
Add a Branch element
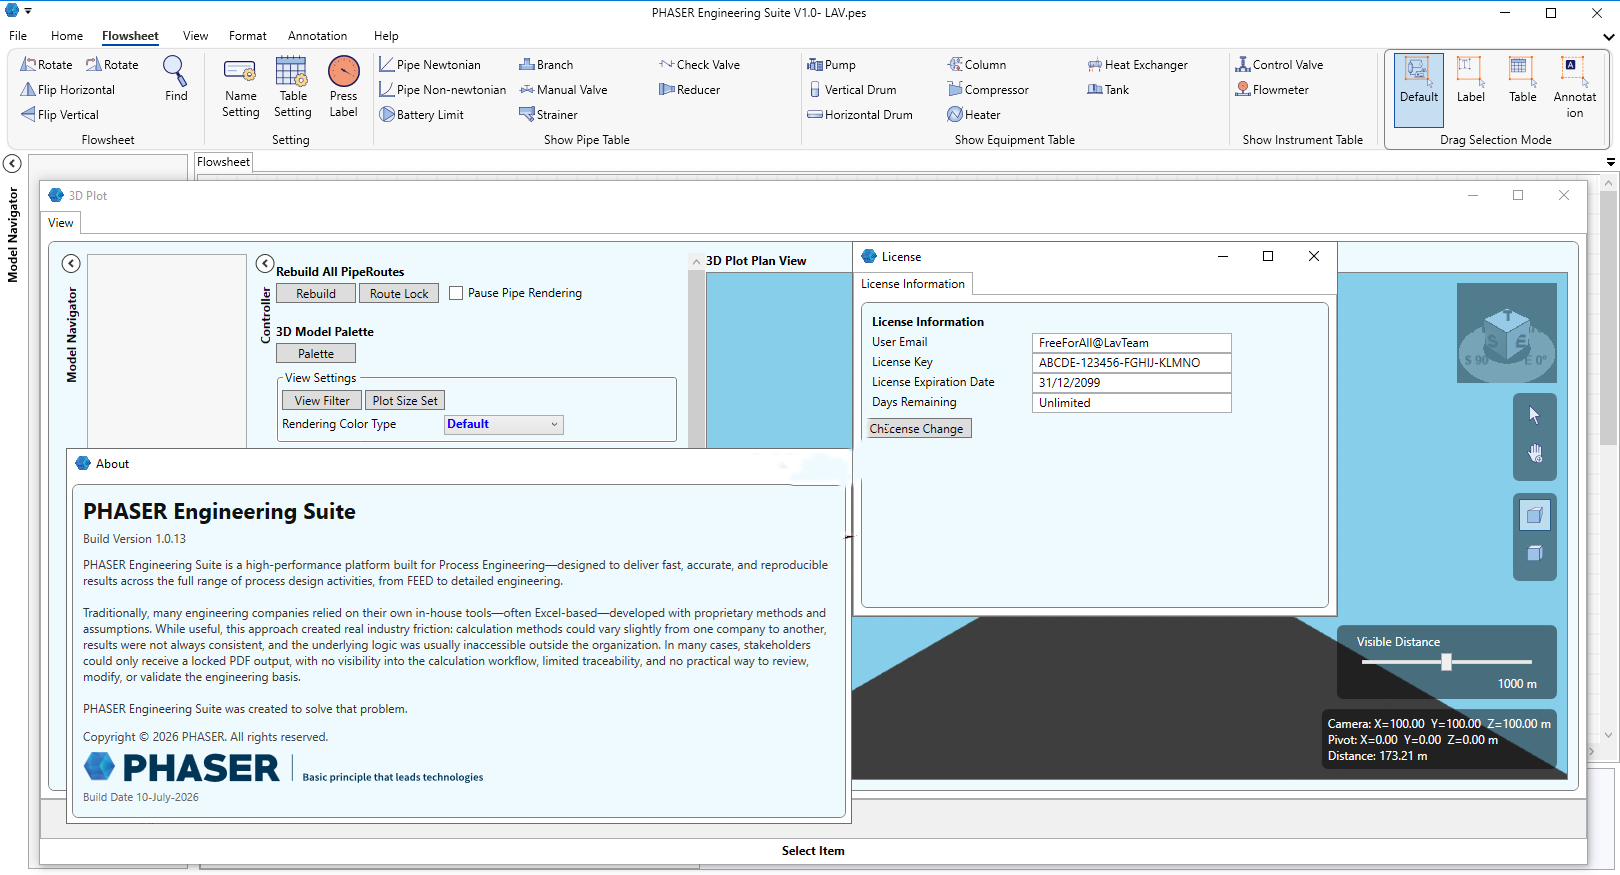546,65
